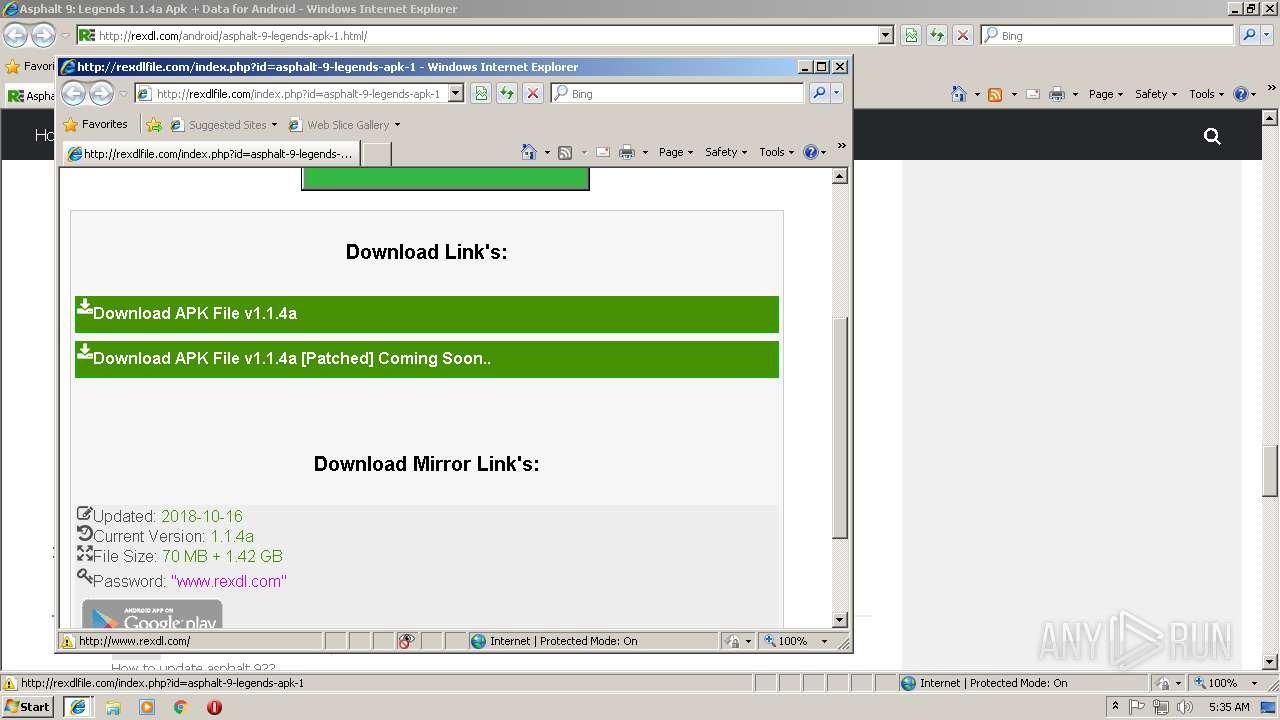This screenshot has width=1280, height=720.
Task: Open Page menu in front window
Action: click(x=676, y=152)
